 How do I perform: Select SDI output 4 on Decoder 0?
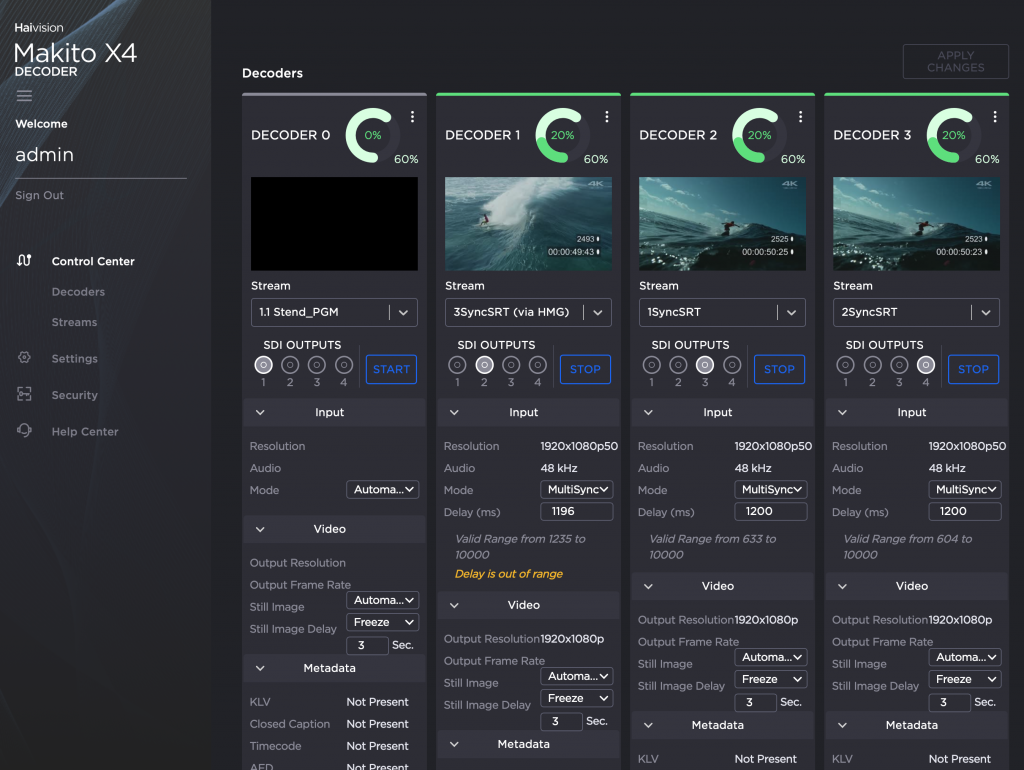click(344, 365)
